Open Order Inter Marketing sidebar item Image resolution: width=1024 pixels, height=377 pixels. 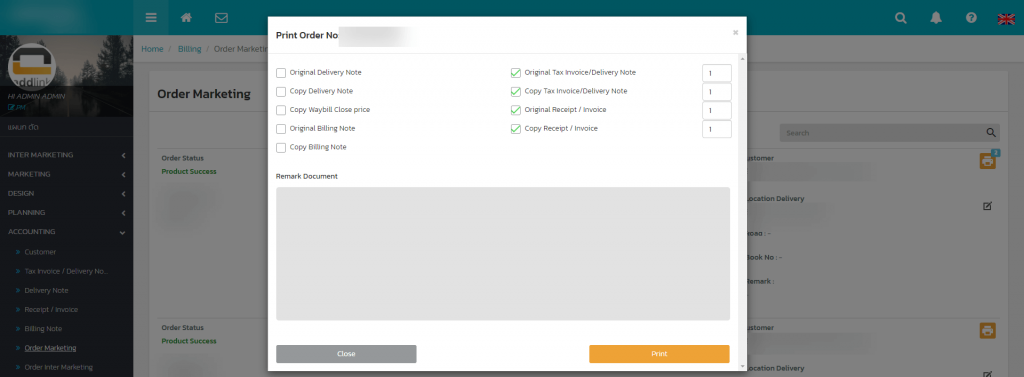point(59,367)
